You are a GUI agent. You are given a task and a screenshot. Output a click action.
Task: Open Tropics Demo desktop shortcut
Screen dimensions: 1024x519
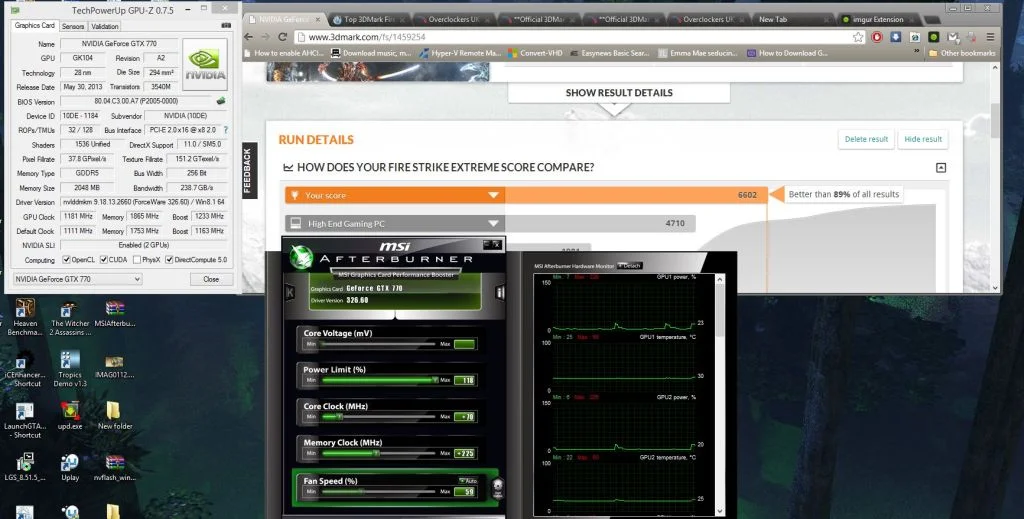(x=70, y=368)
